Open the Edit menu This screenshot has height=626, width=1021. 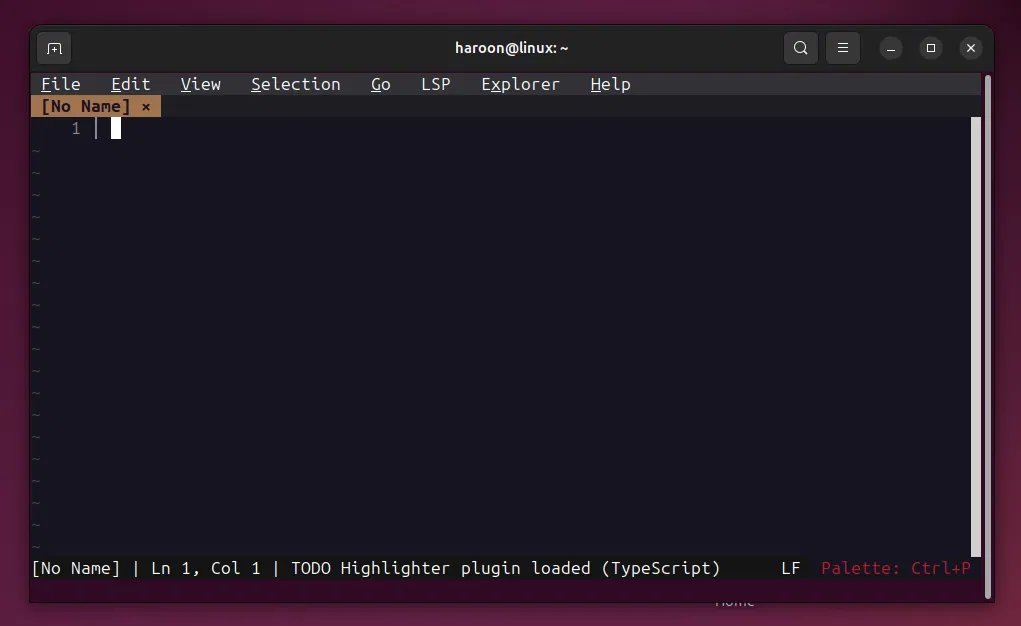tap(130, 84)
